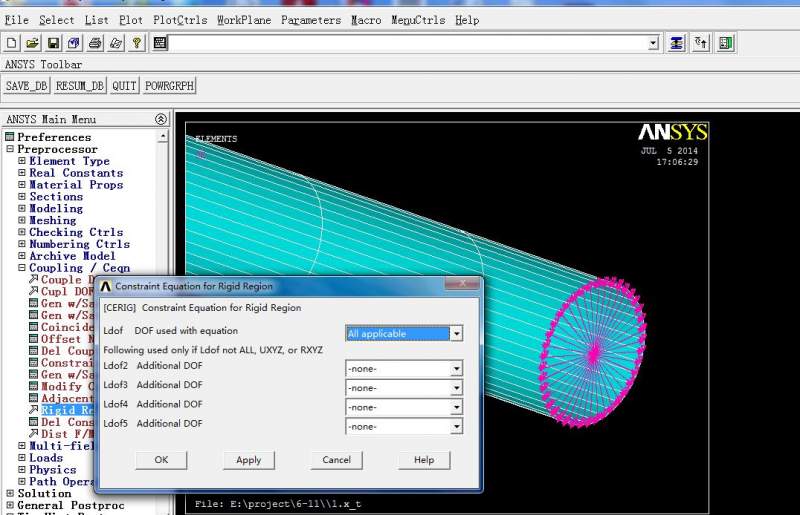Open the help question-mark icon
Viewport: 800px width, 515px height.
(137, 43)
